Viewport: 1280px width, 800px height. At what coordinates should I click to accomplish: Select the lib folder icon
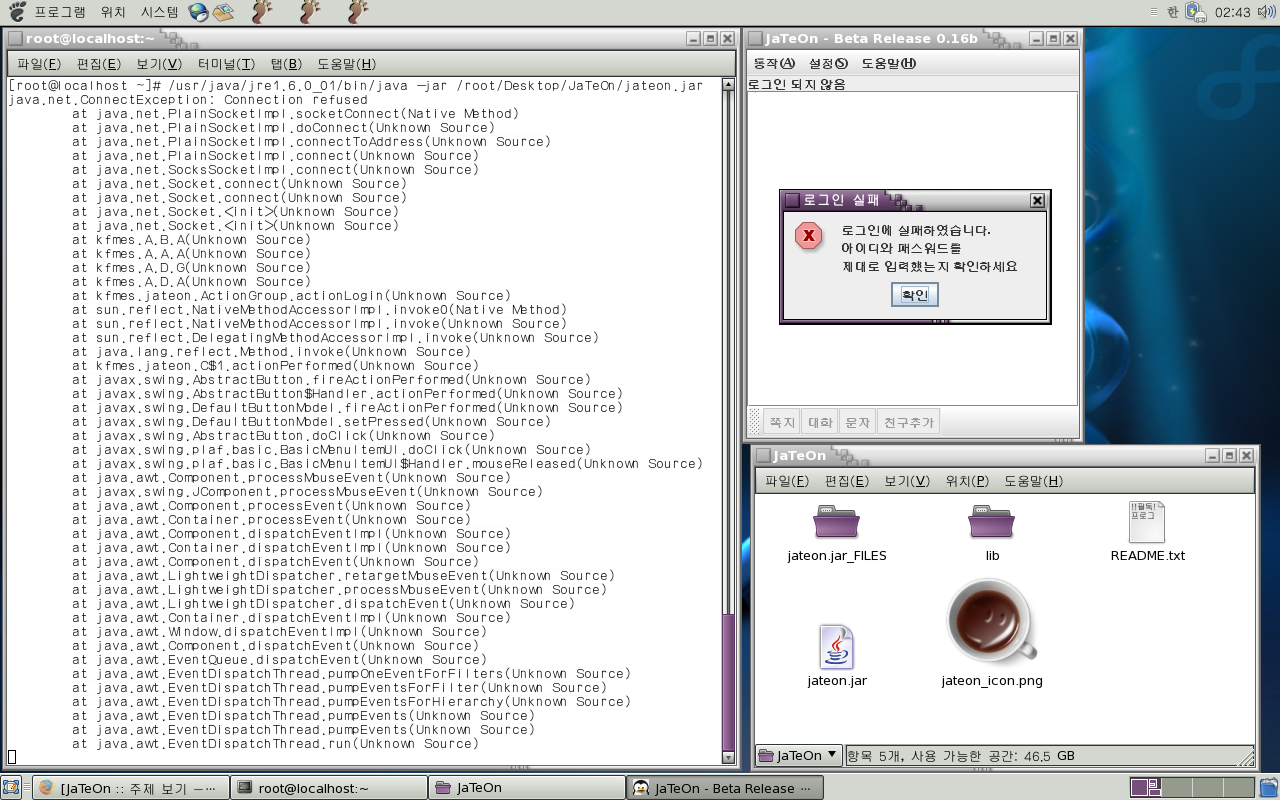pyautogui.click(x=991, y=523)
